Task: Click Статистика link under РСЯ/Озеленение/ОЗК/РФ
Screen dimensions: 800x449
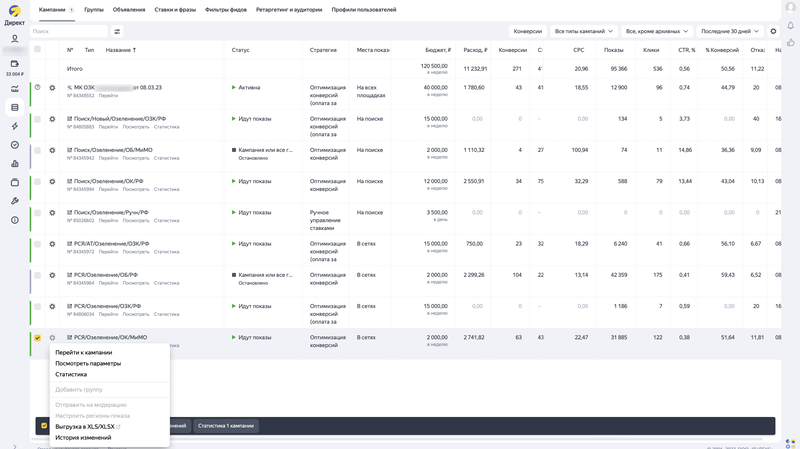Action: click(x=166, y=314)
